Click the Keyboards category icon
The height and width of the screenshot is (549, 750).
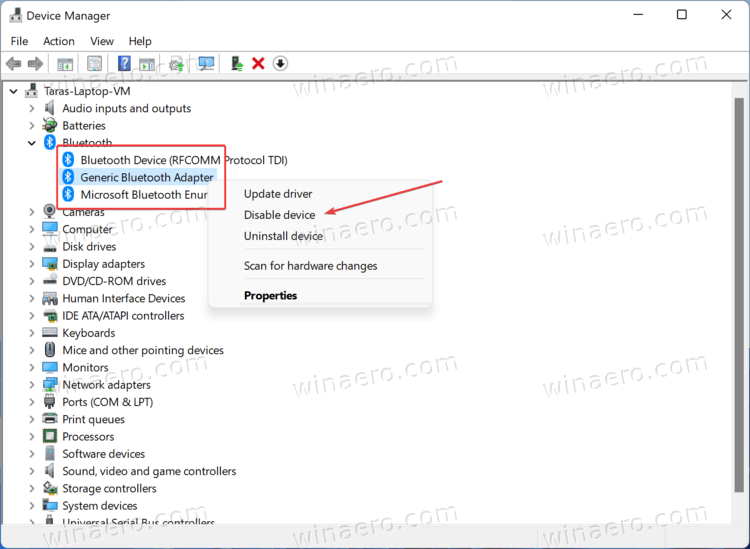click(50, 332)
